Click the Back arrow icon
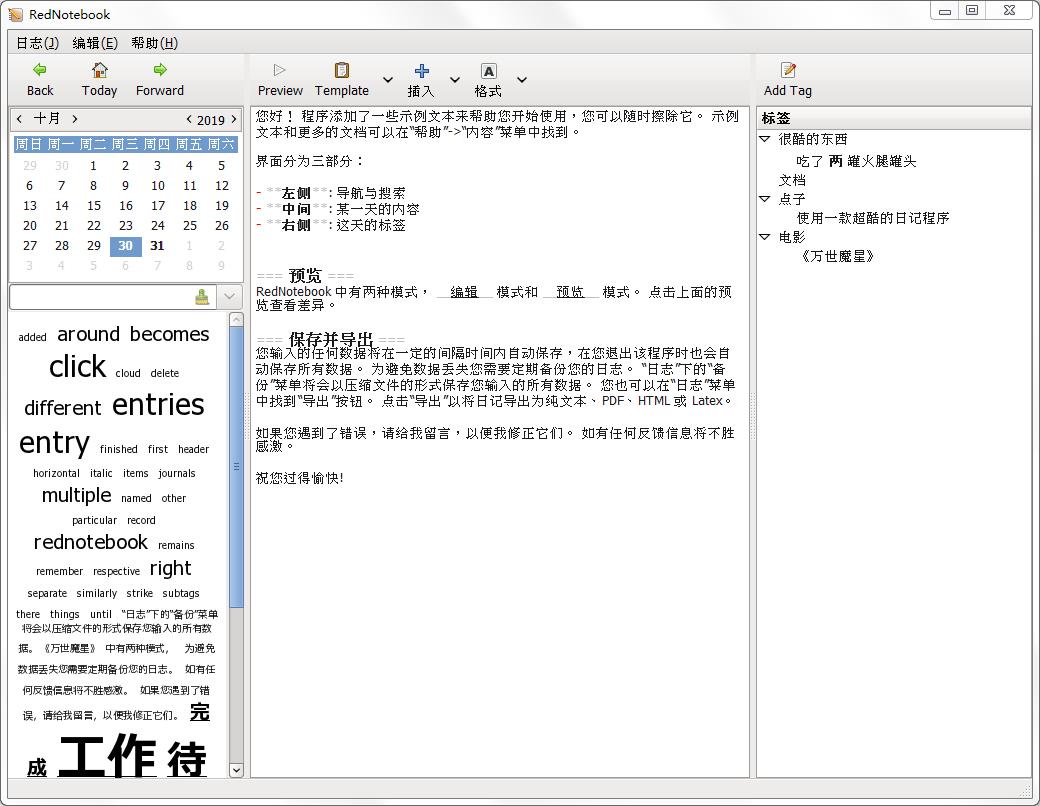This screenshot has width=1040, height=806. (40, 70)
